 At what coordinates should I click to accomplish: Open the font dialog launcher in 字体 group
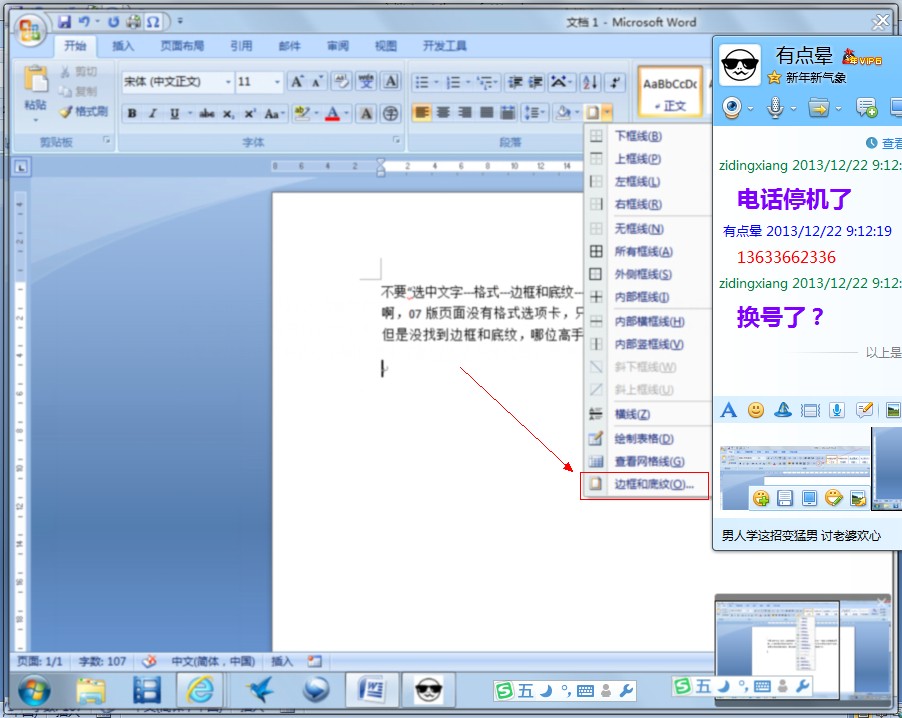(x=396, y=140)
